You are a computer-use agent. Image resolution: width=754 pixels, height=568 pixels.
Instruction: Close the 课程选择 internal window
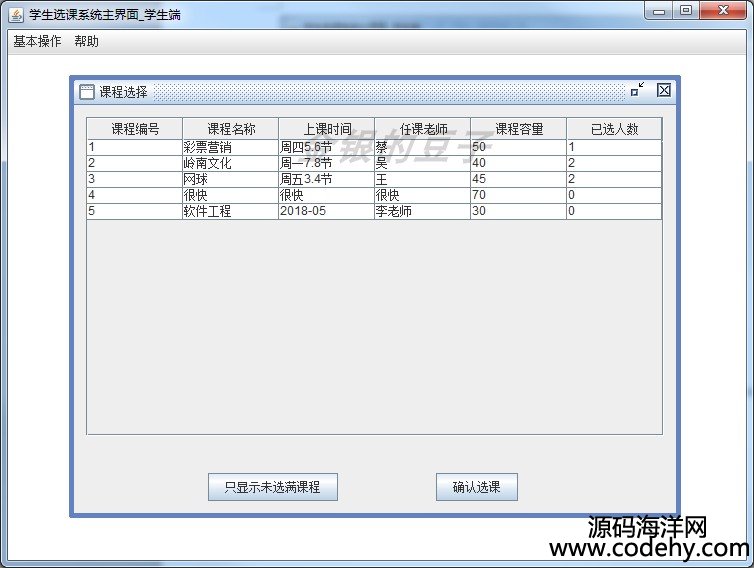pos(663,91)
